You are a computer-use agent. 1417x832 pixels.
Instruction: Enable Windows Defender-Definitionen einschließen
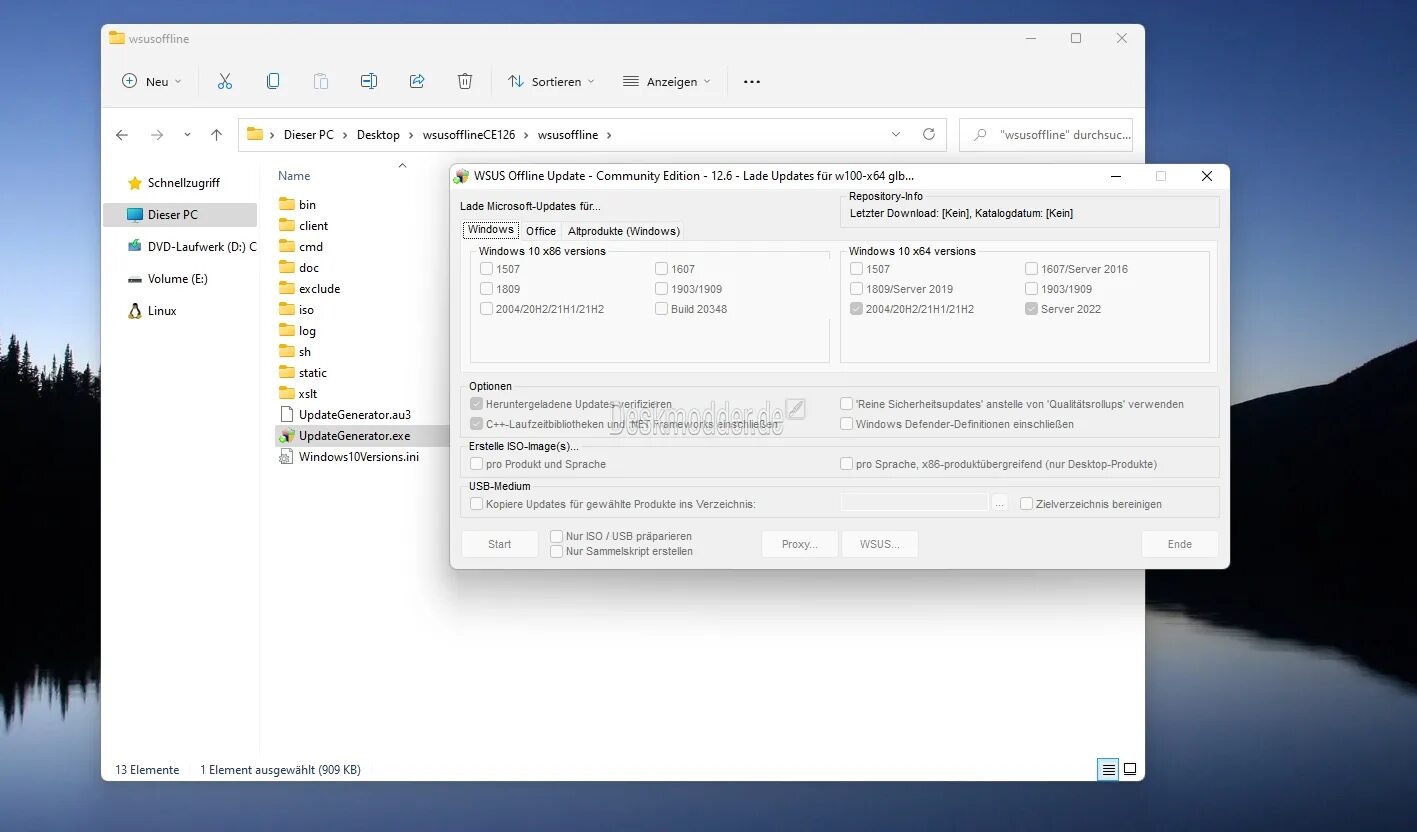[847, 424]
